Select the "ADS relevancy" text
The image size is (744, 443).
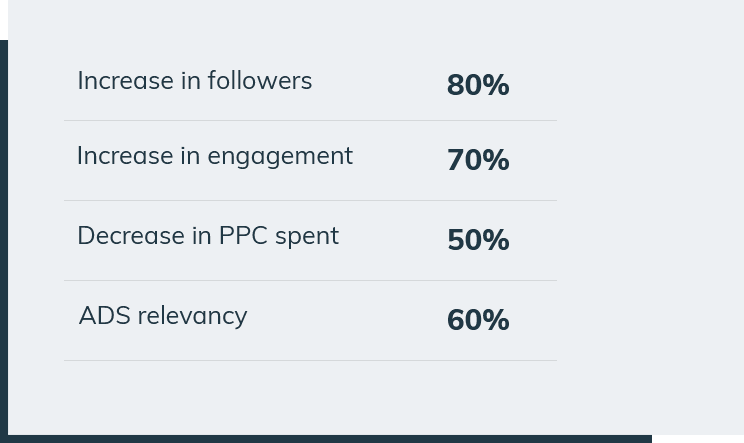(x=163, y=316)
